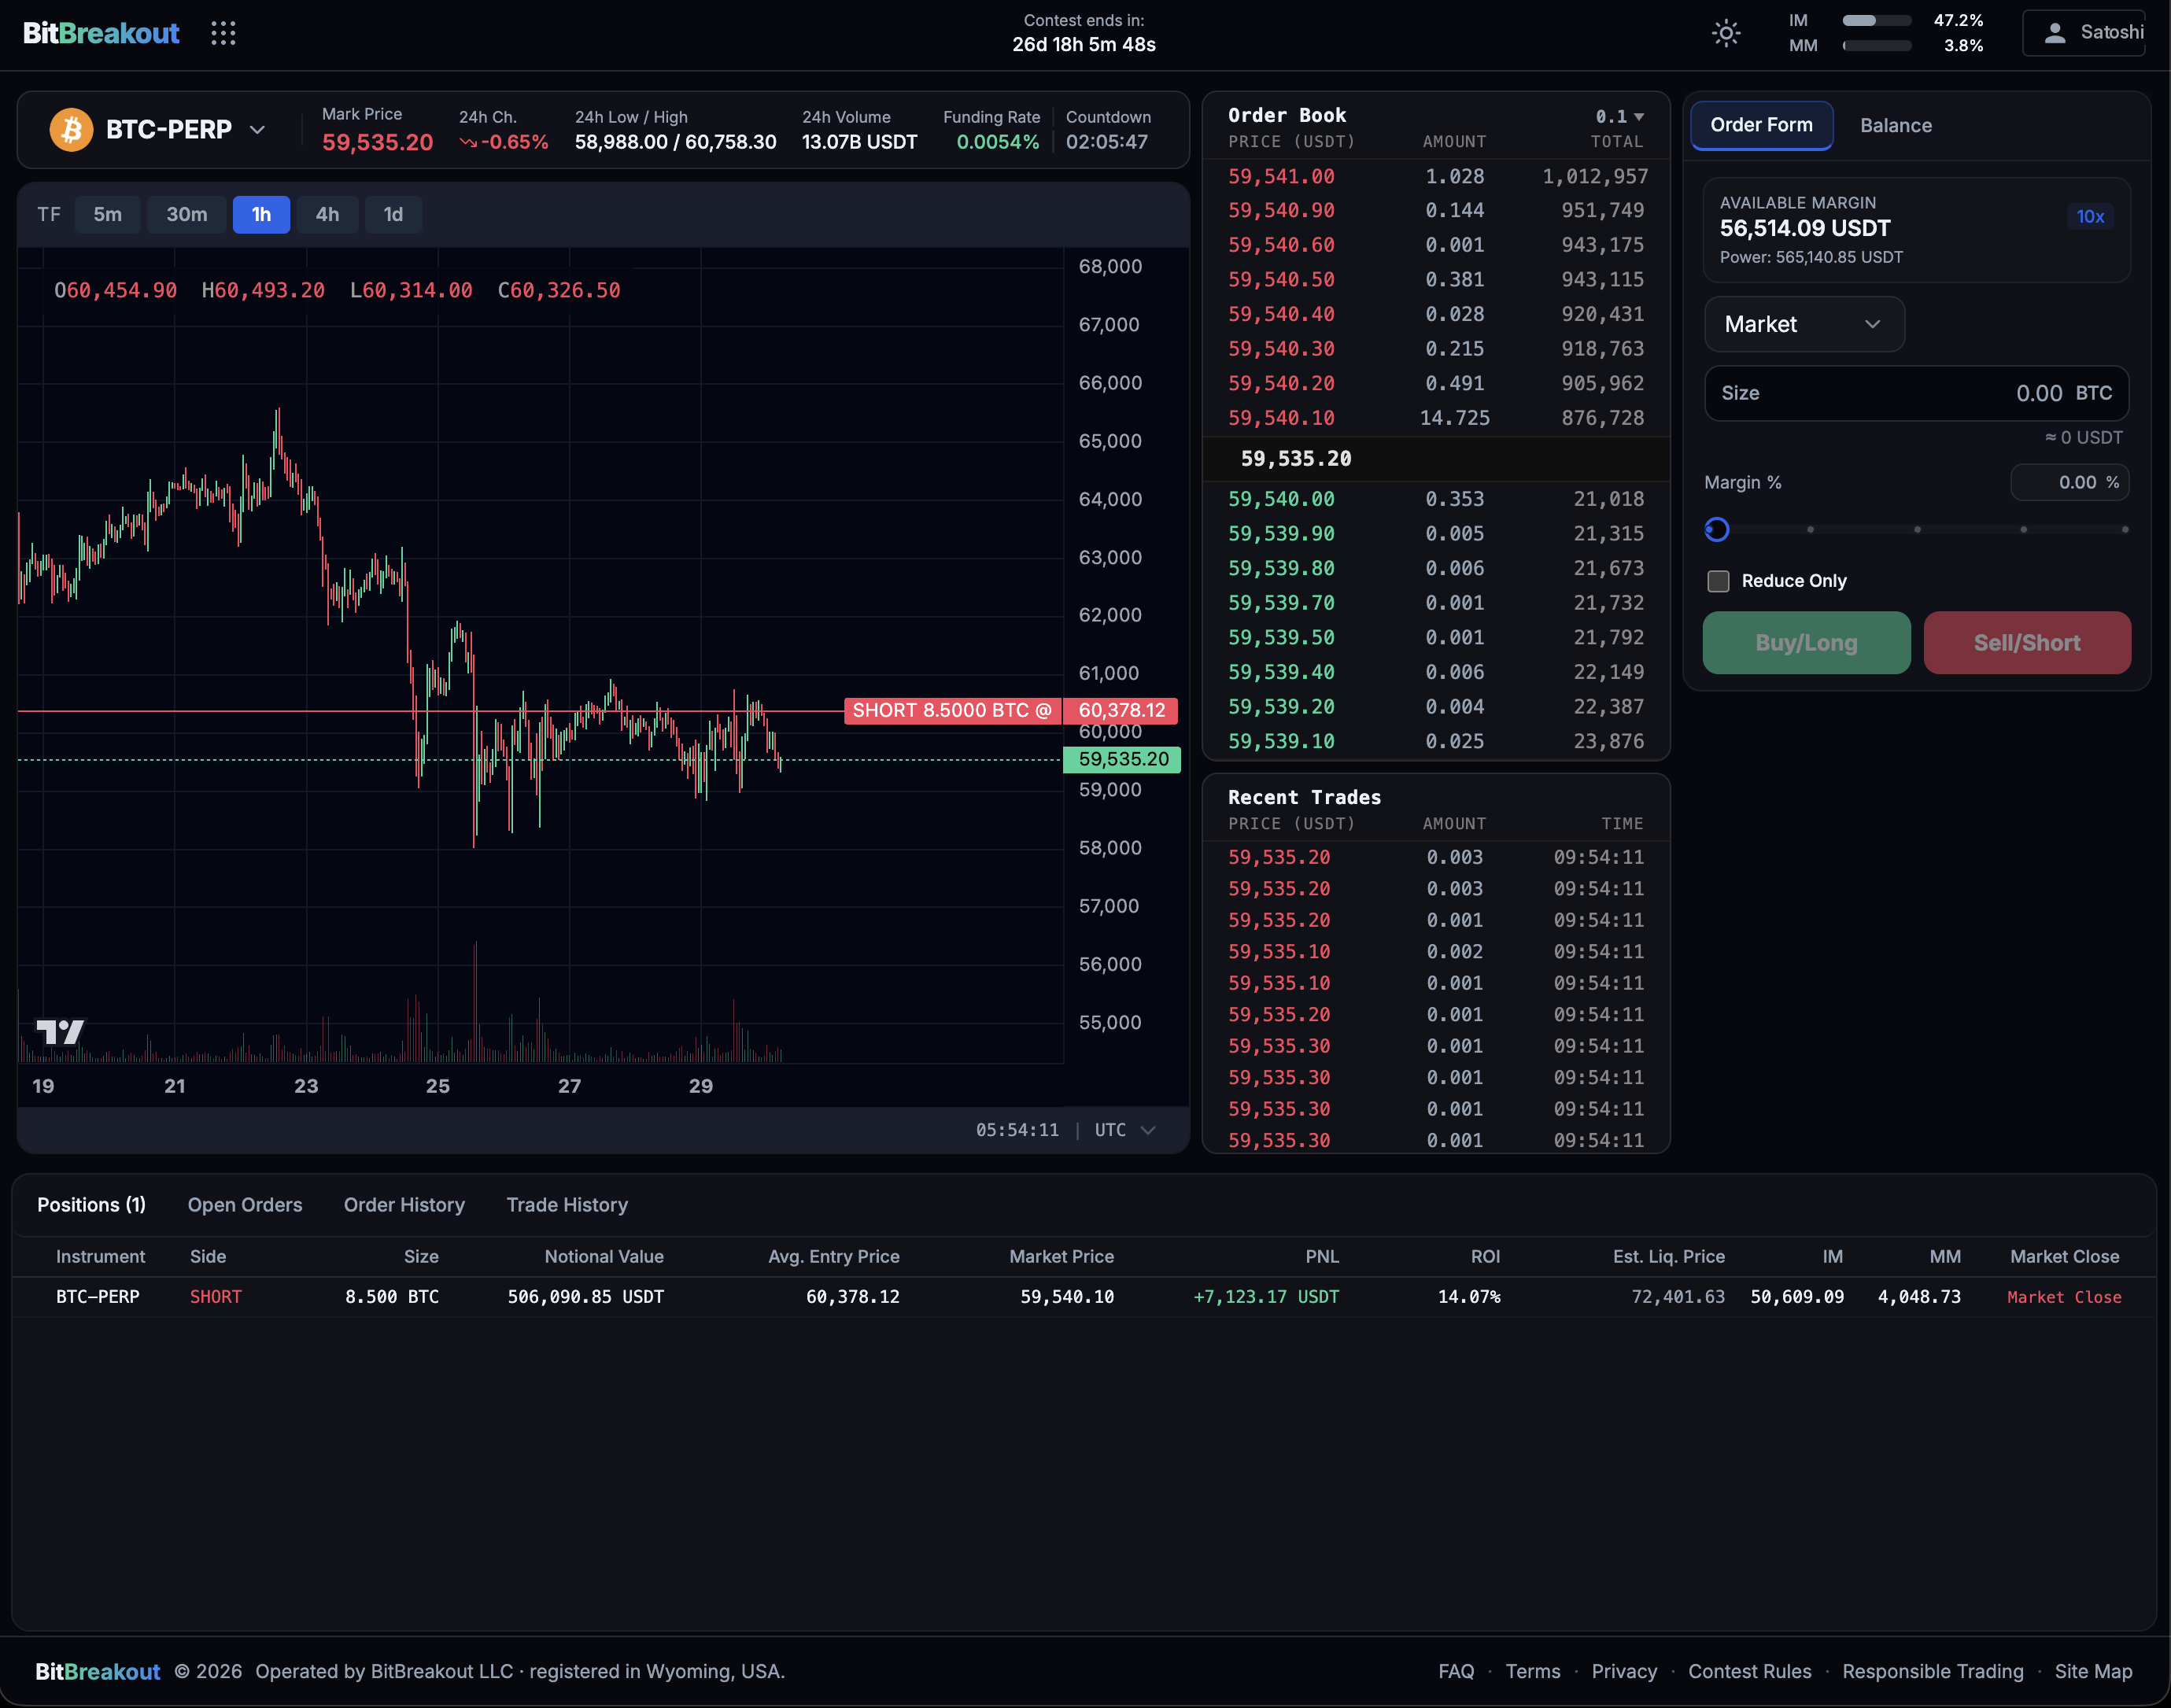Switch to the Balance tab

click(1896, 125)
